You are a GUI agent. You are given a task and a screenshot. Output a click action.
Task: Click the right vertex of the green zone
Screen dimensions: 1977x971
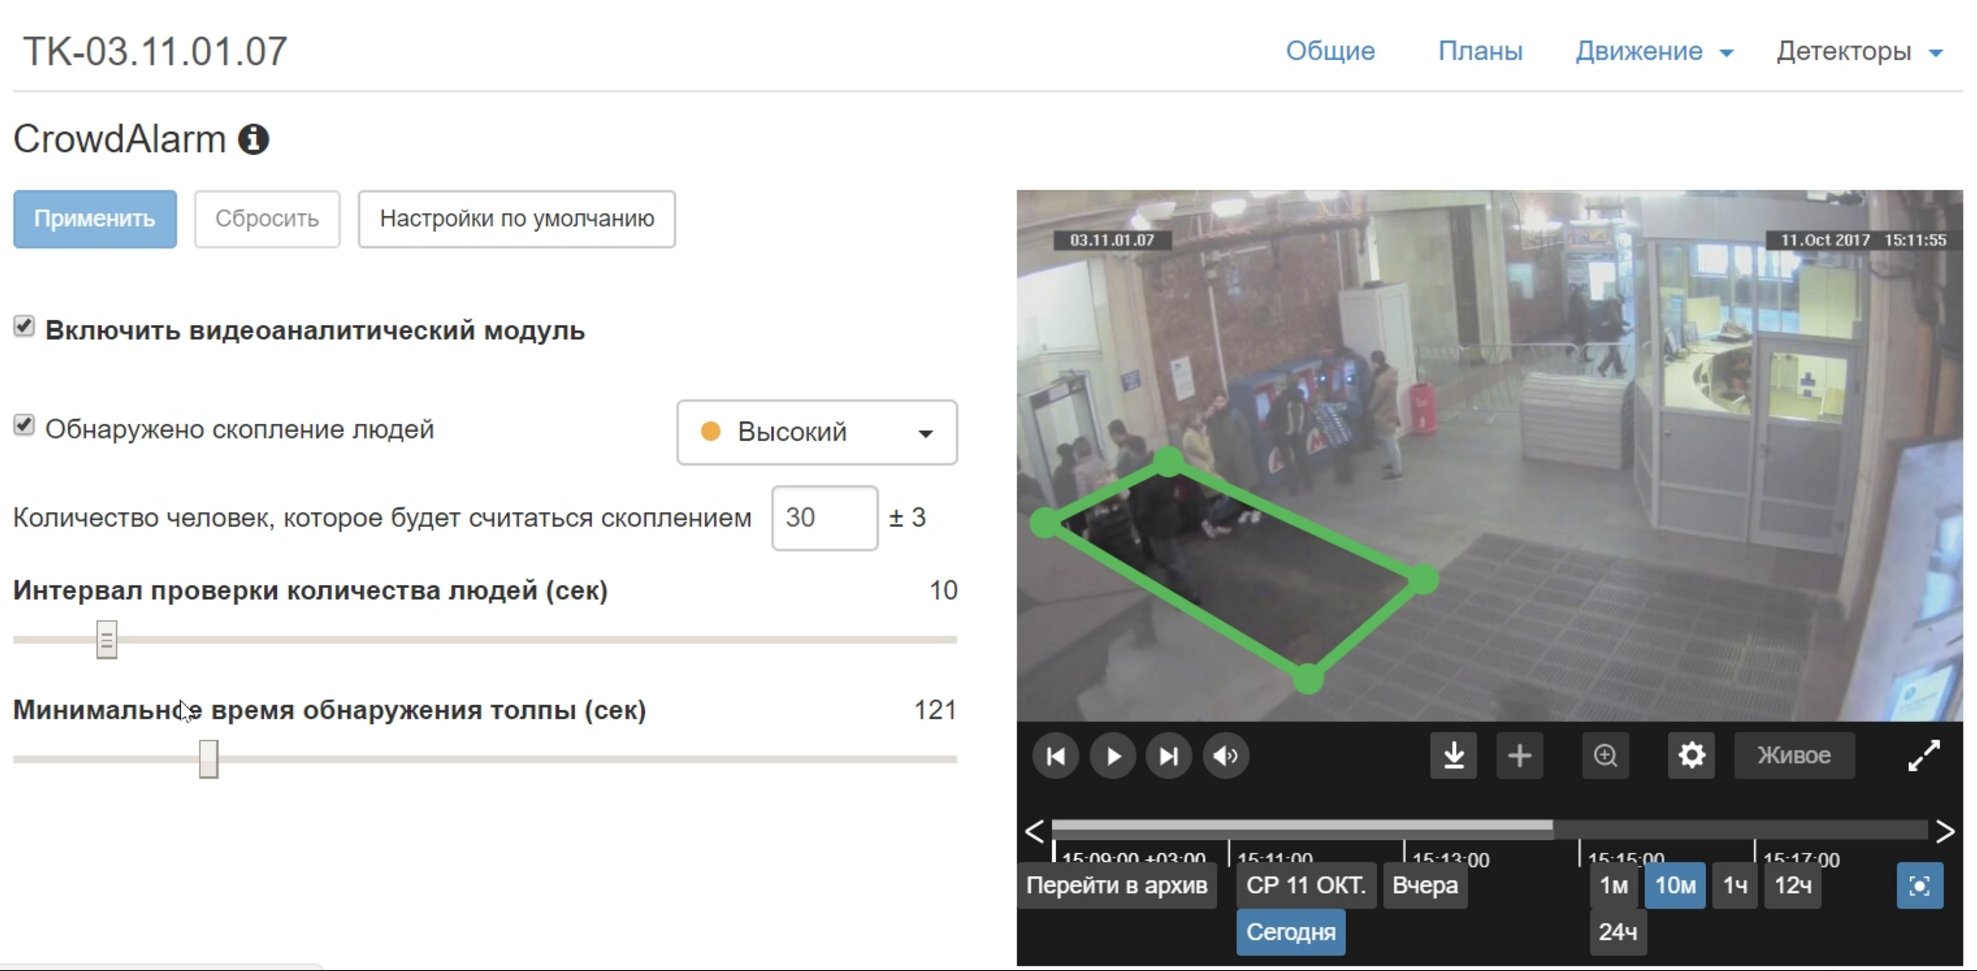pos(1424,579)
